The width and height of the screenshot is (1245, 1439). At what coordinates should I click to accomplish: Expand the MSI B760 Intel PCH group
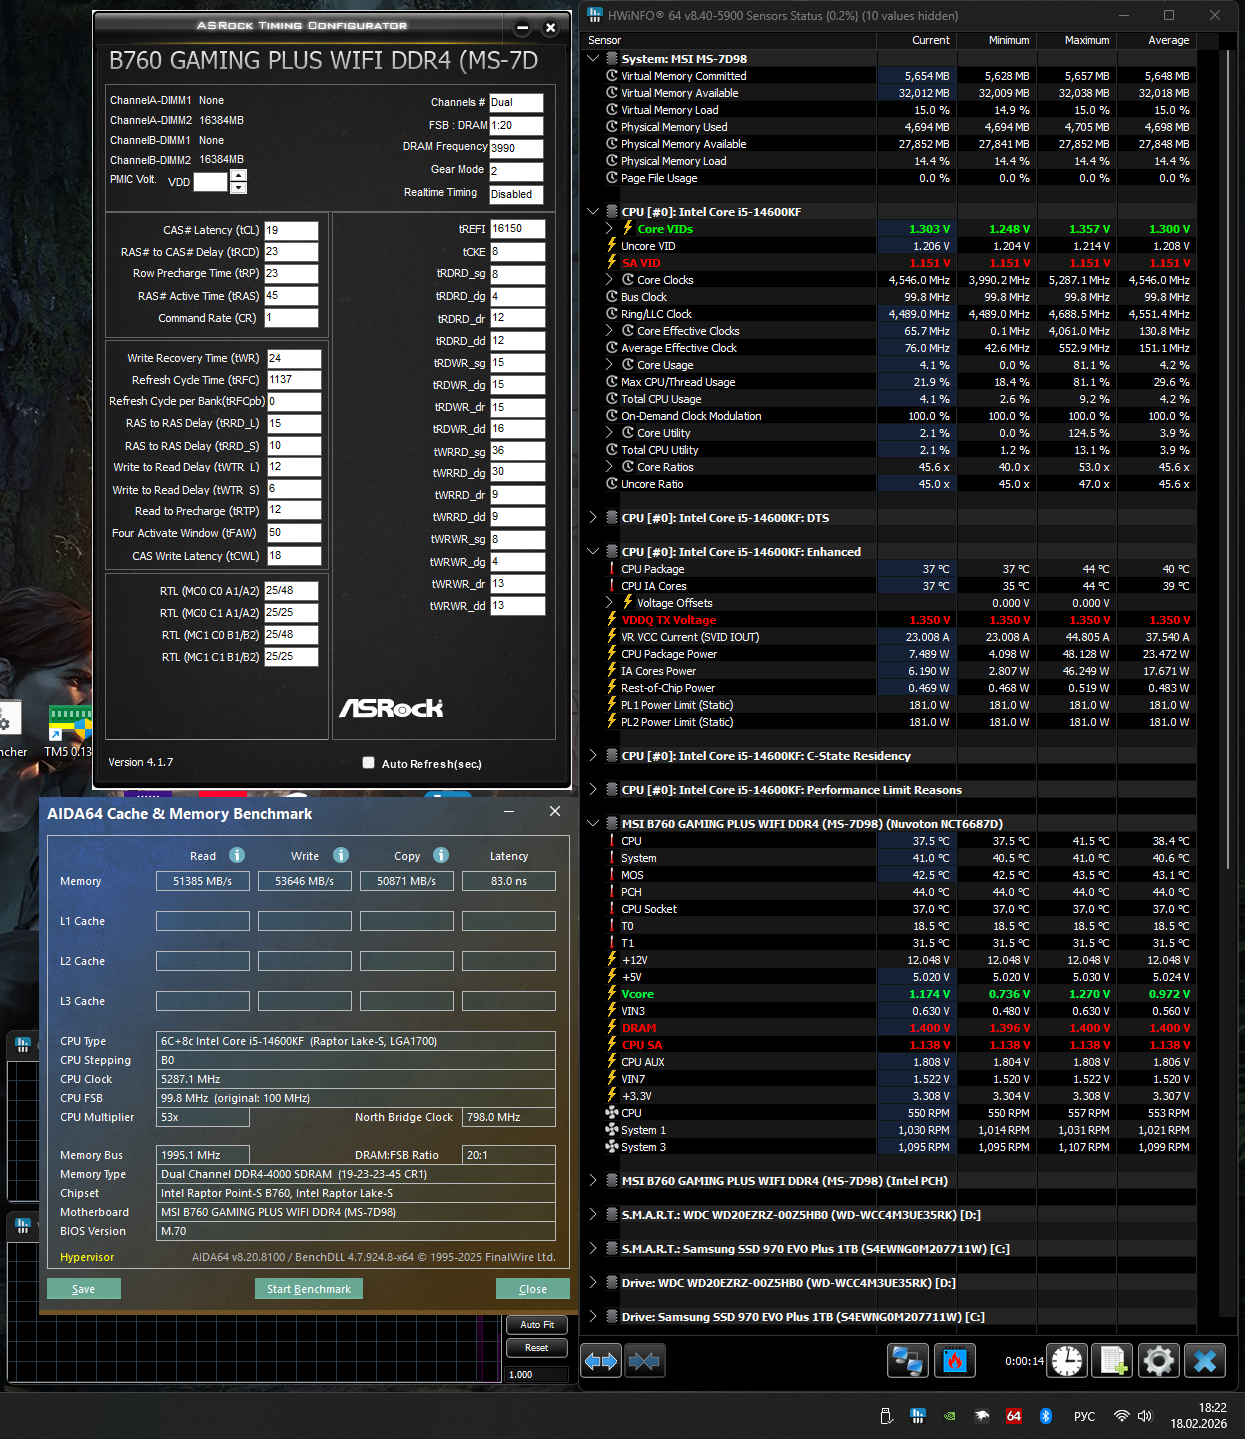point(593,1181)
